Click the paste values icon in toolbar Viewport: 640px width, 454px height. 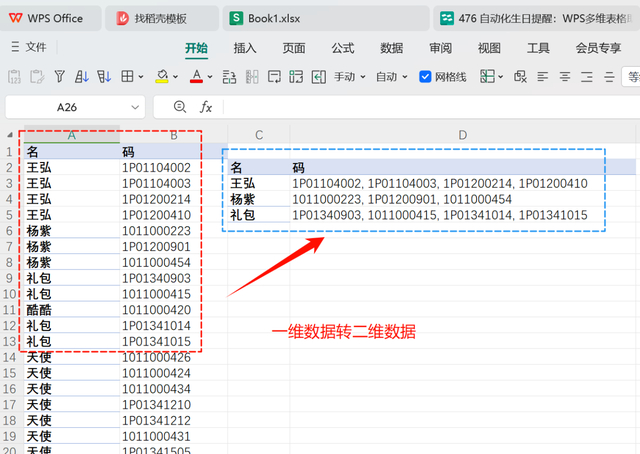click(x=14, y=76)
